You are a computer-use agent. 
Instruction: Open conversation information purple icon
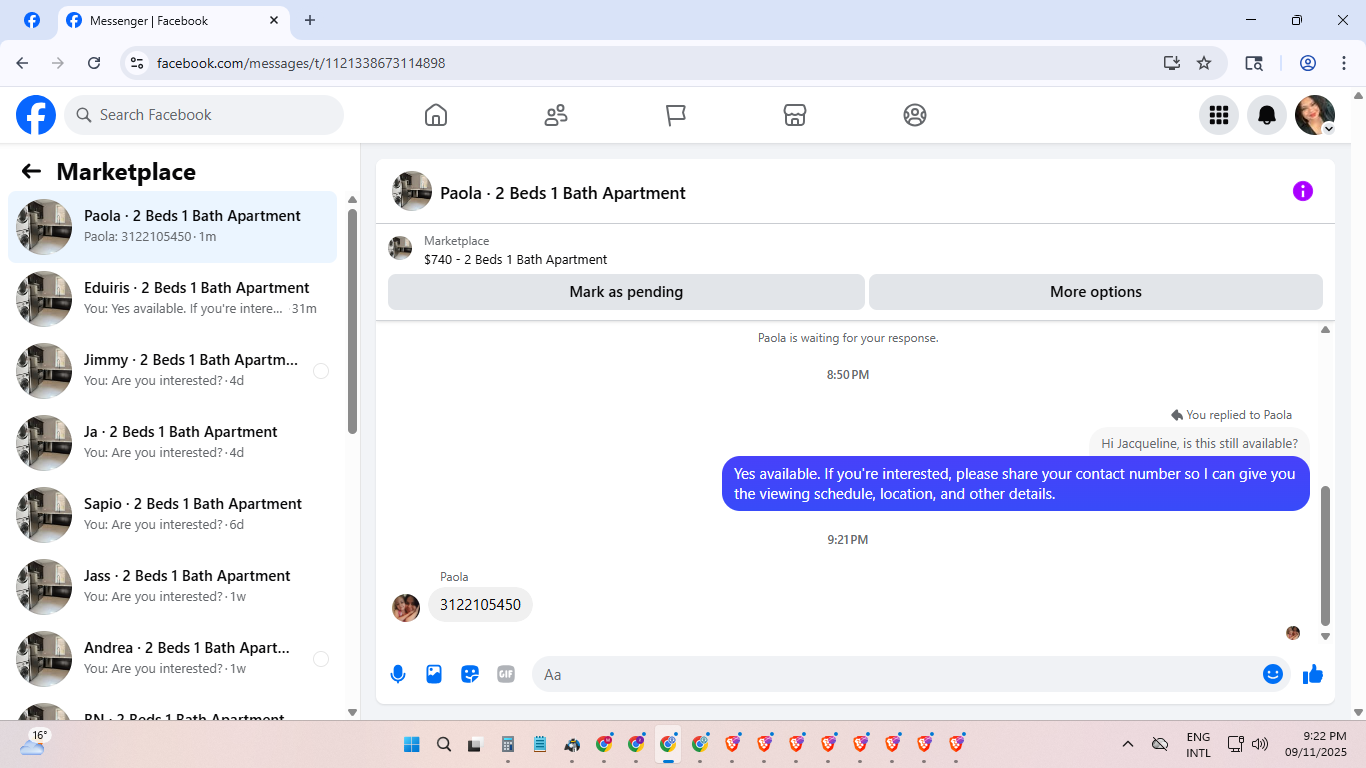tap(1303, 191)
